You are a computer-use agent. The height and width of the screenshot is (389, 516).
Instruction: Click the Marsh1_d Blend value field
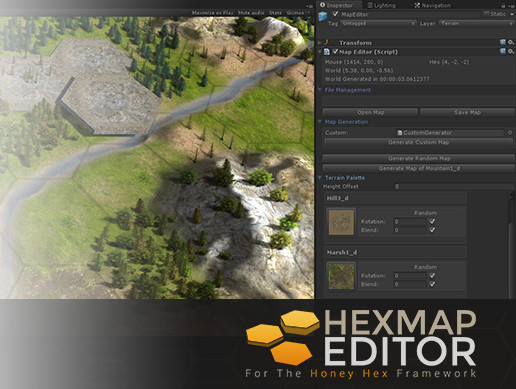[x=410, y=284]
